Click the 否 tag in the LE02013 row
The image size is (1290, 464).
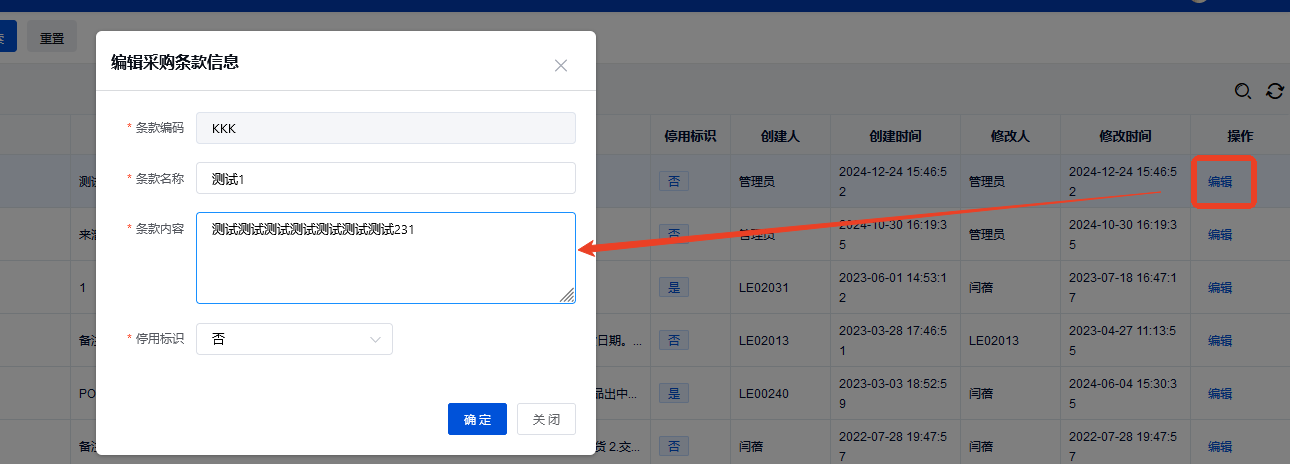(x=673, y=341)
